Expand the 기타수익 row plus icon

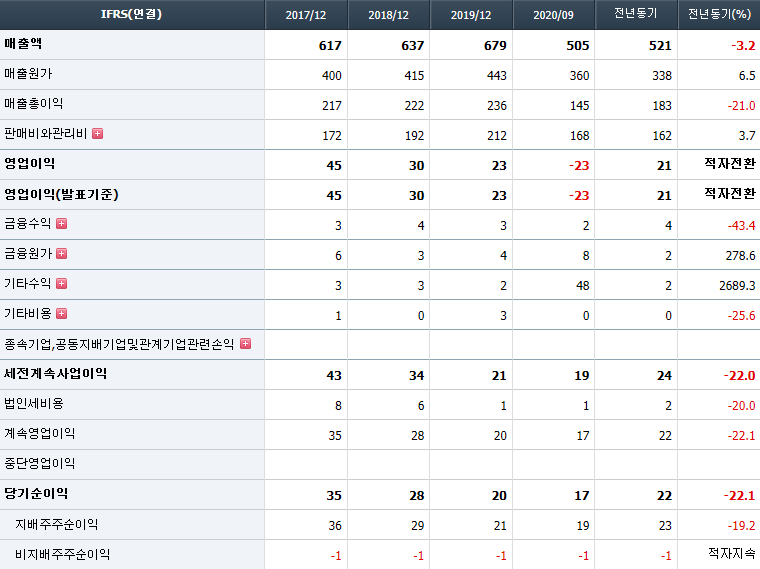coord(62,284)
